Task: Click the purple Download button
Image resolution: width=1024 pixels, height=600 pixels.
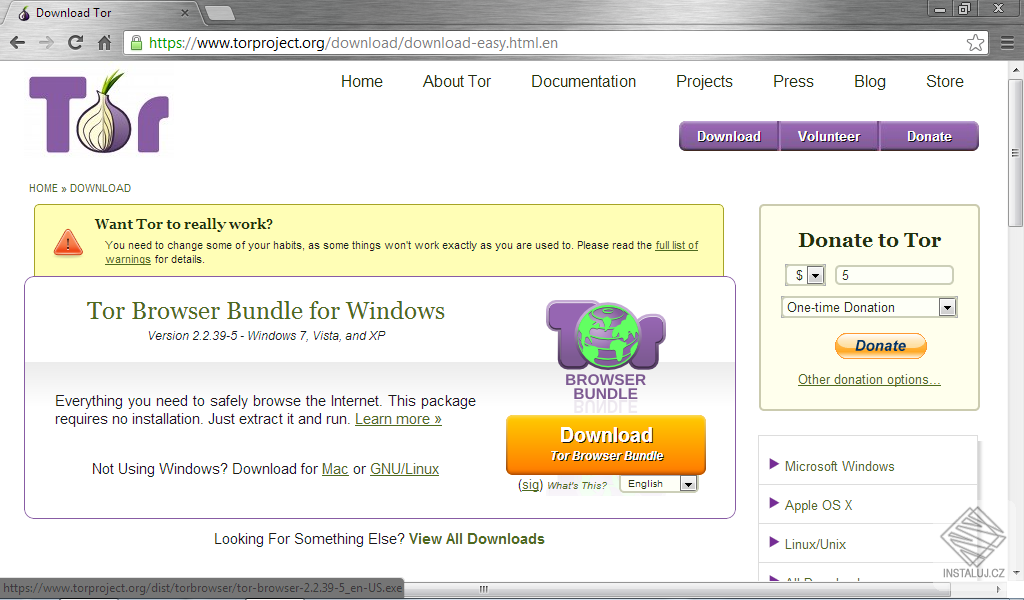Action: [729, 136]
